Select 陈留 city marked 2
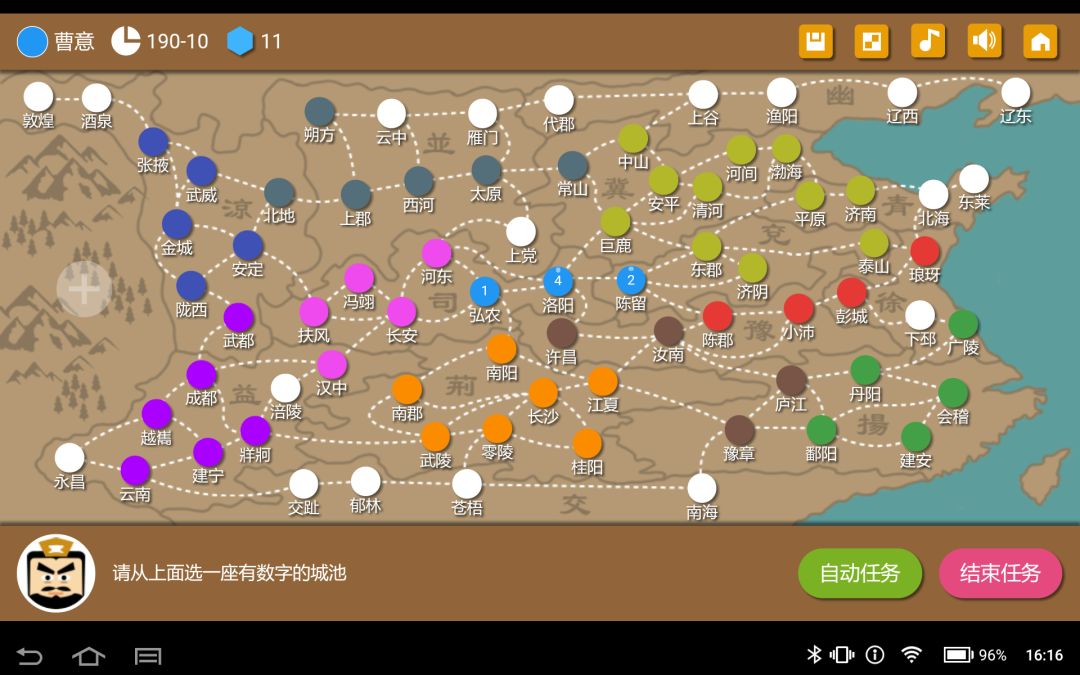This screenshot has width=1080, height=675. 631,280
